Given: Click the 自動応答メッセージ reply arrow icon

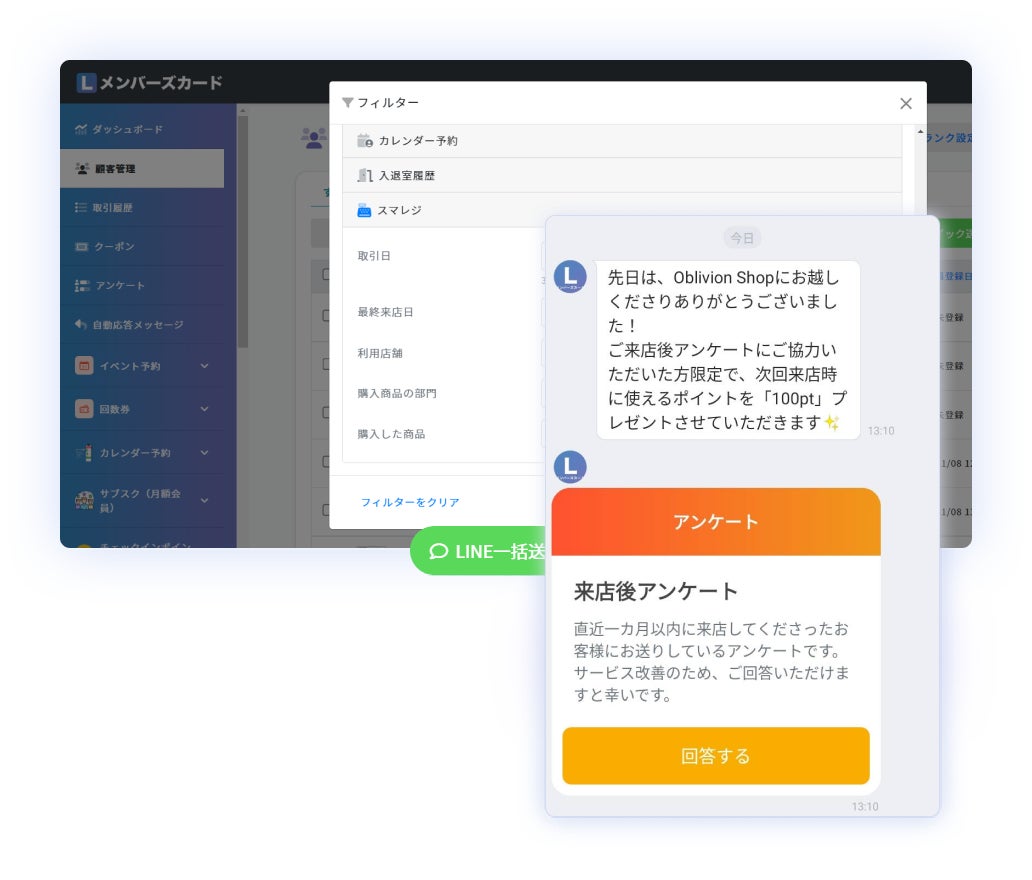Looking at the screenshot, I should [x=81, y=324].
